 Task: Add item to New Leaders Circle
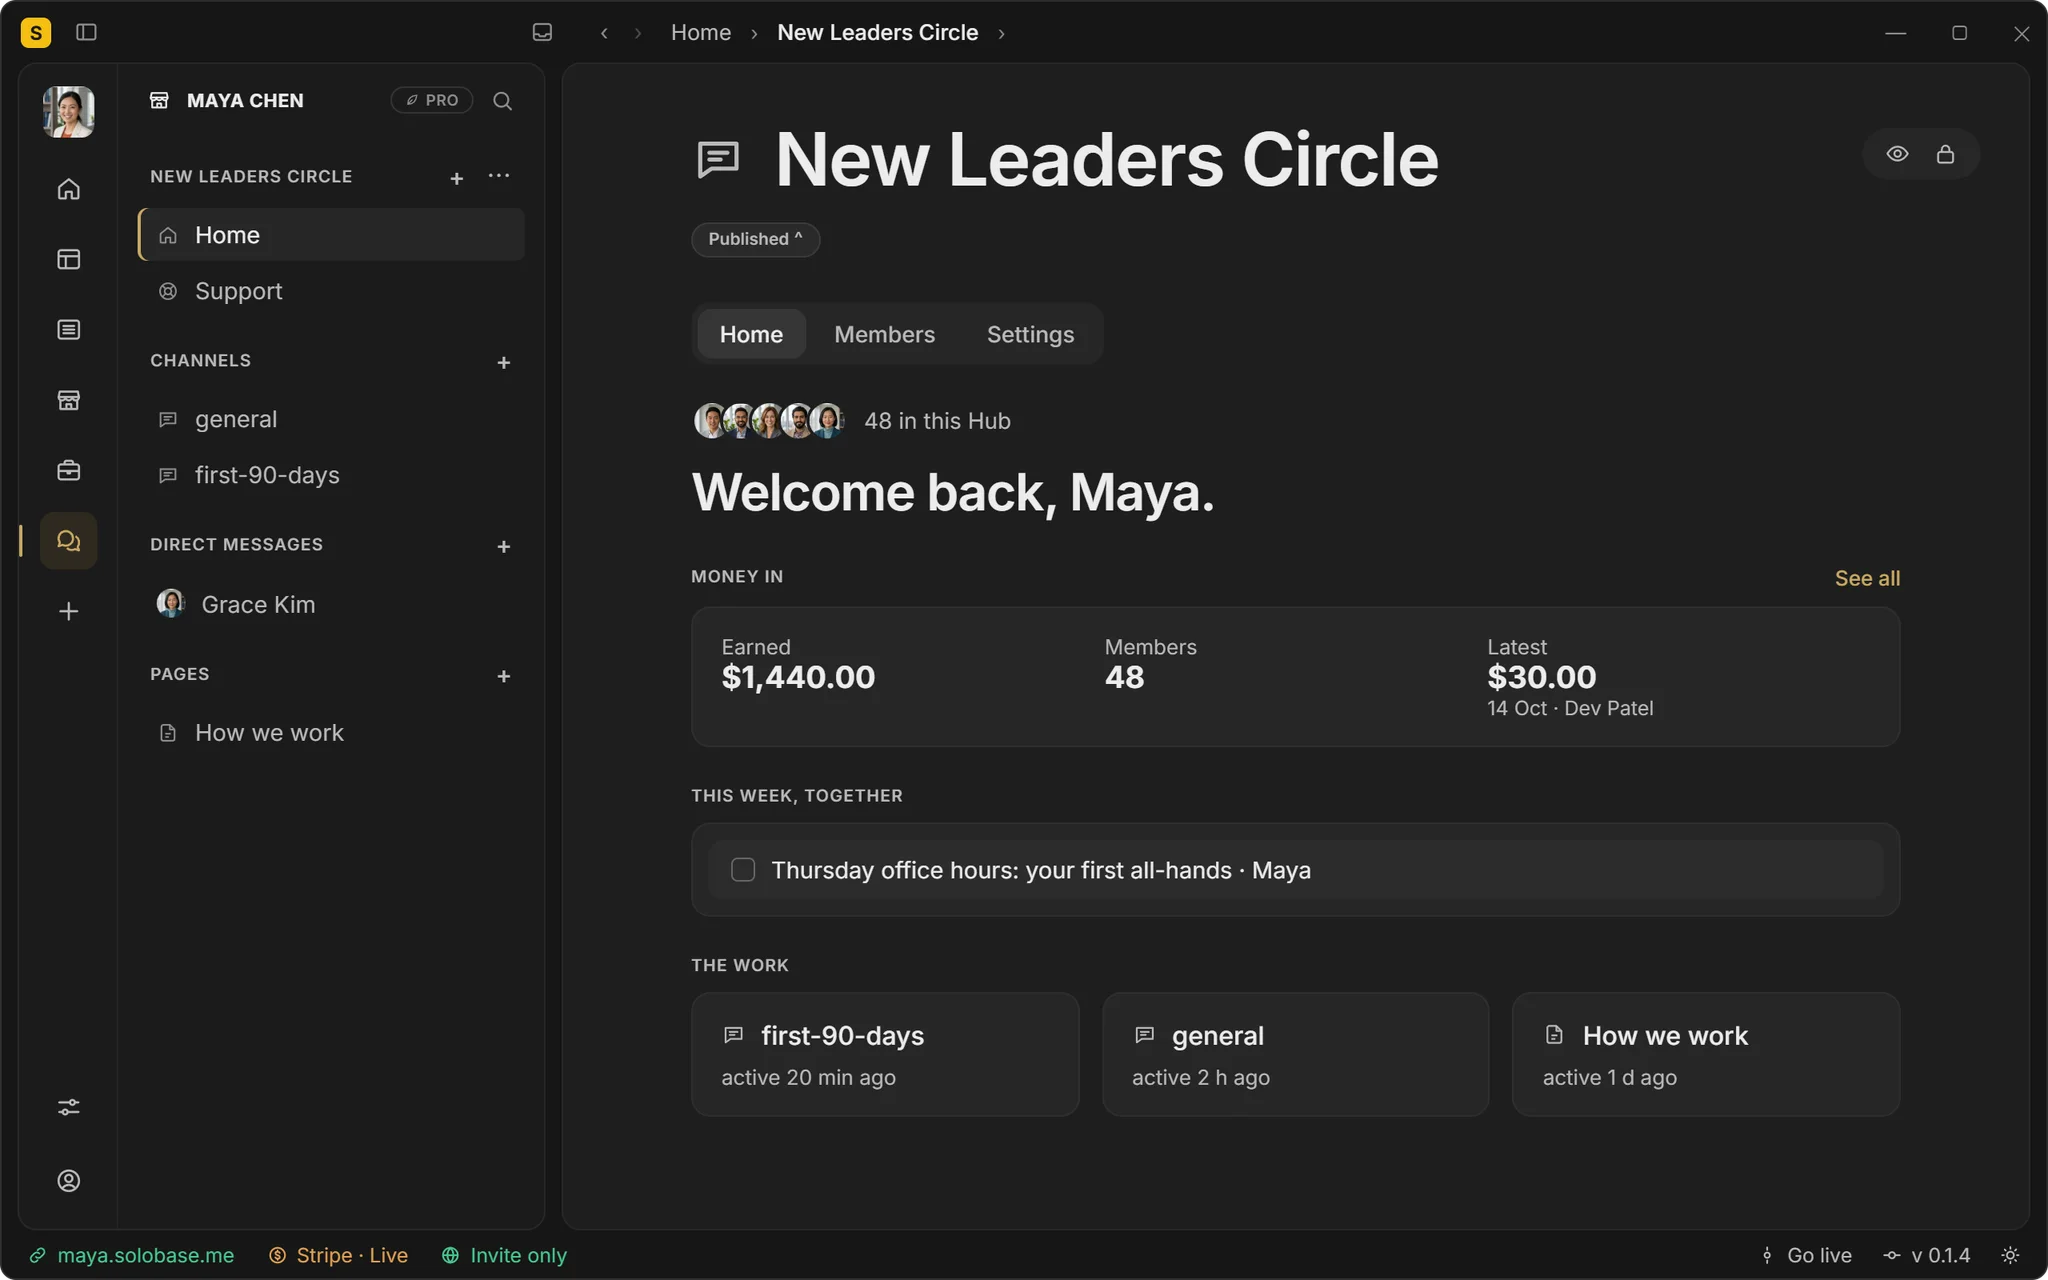pos(457,178)
